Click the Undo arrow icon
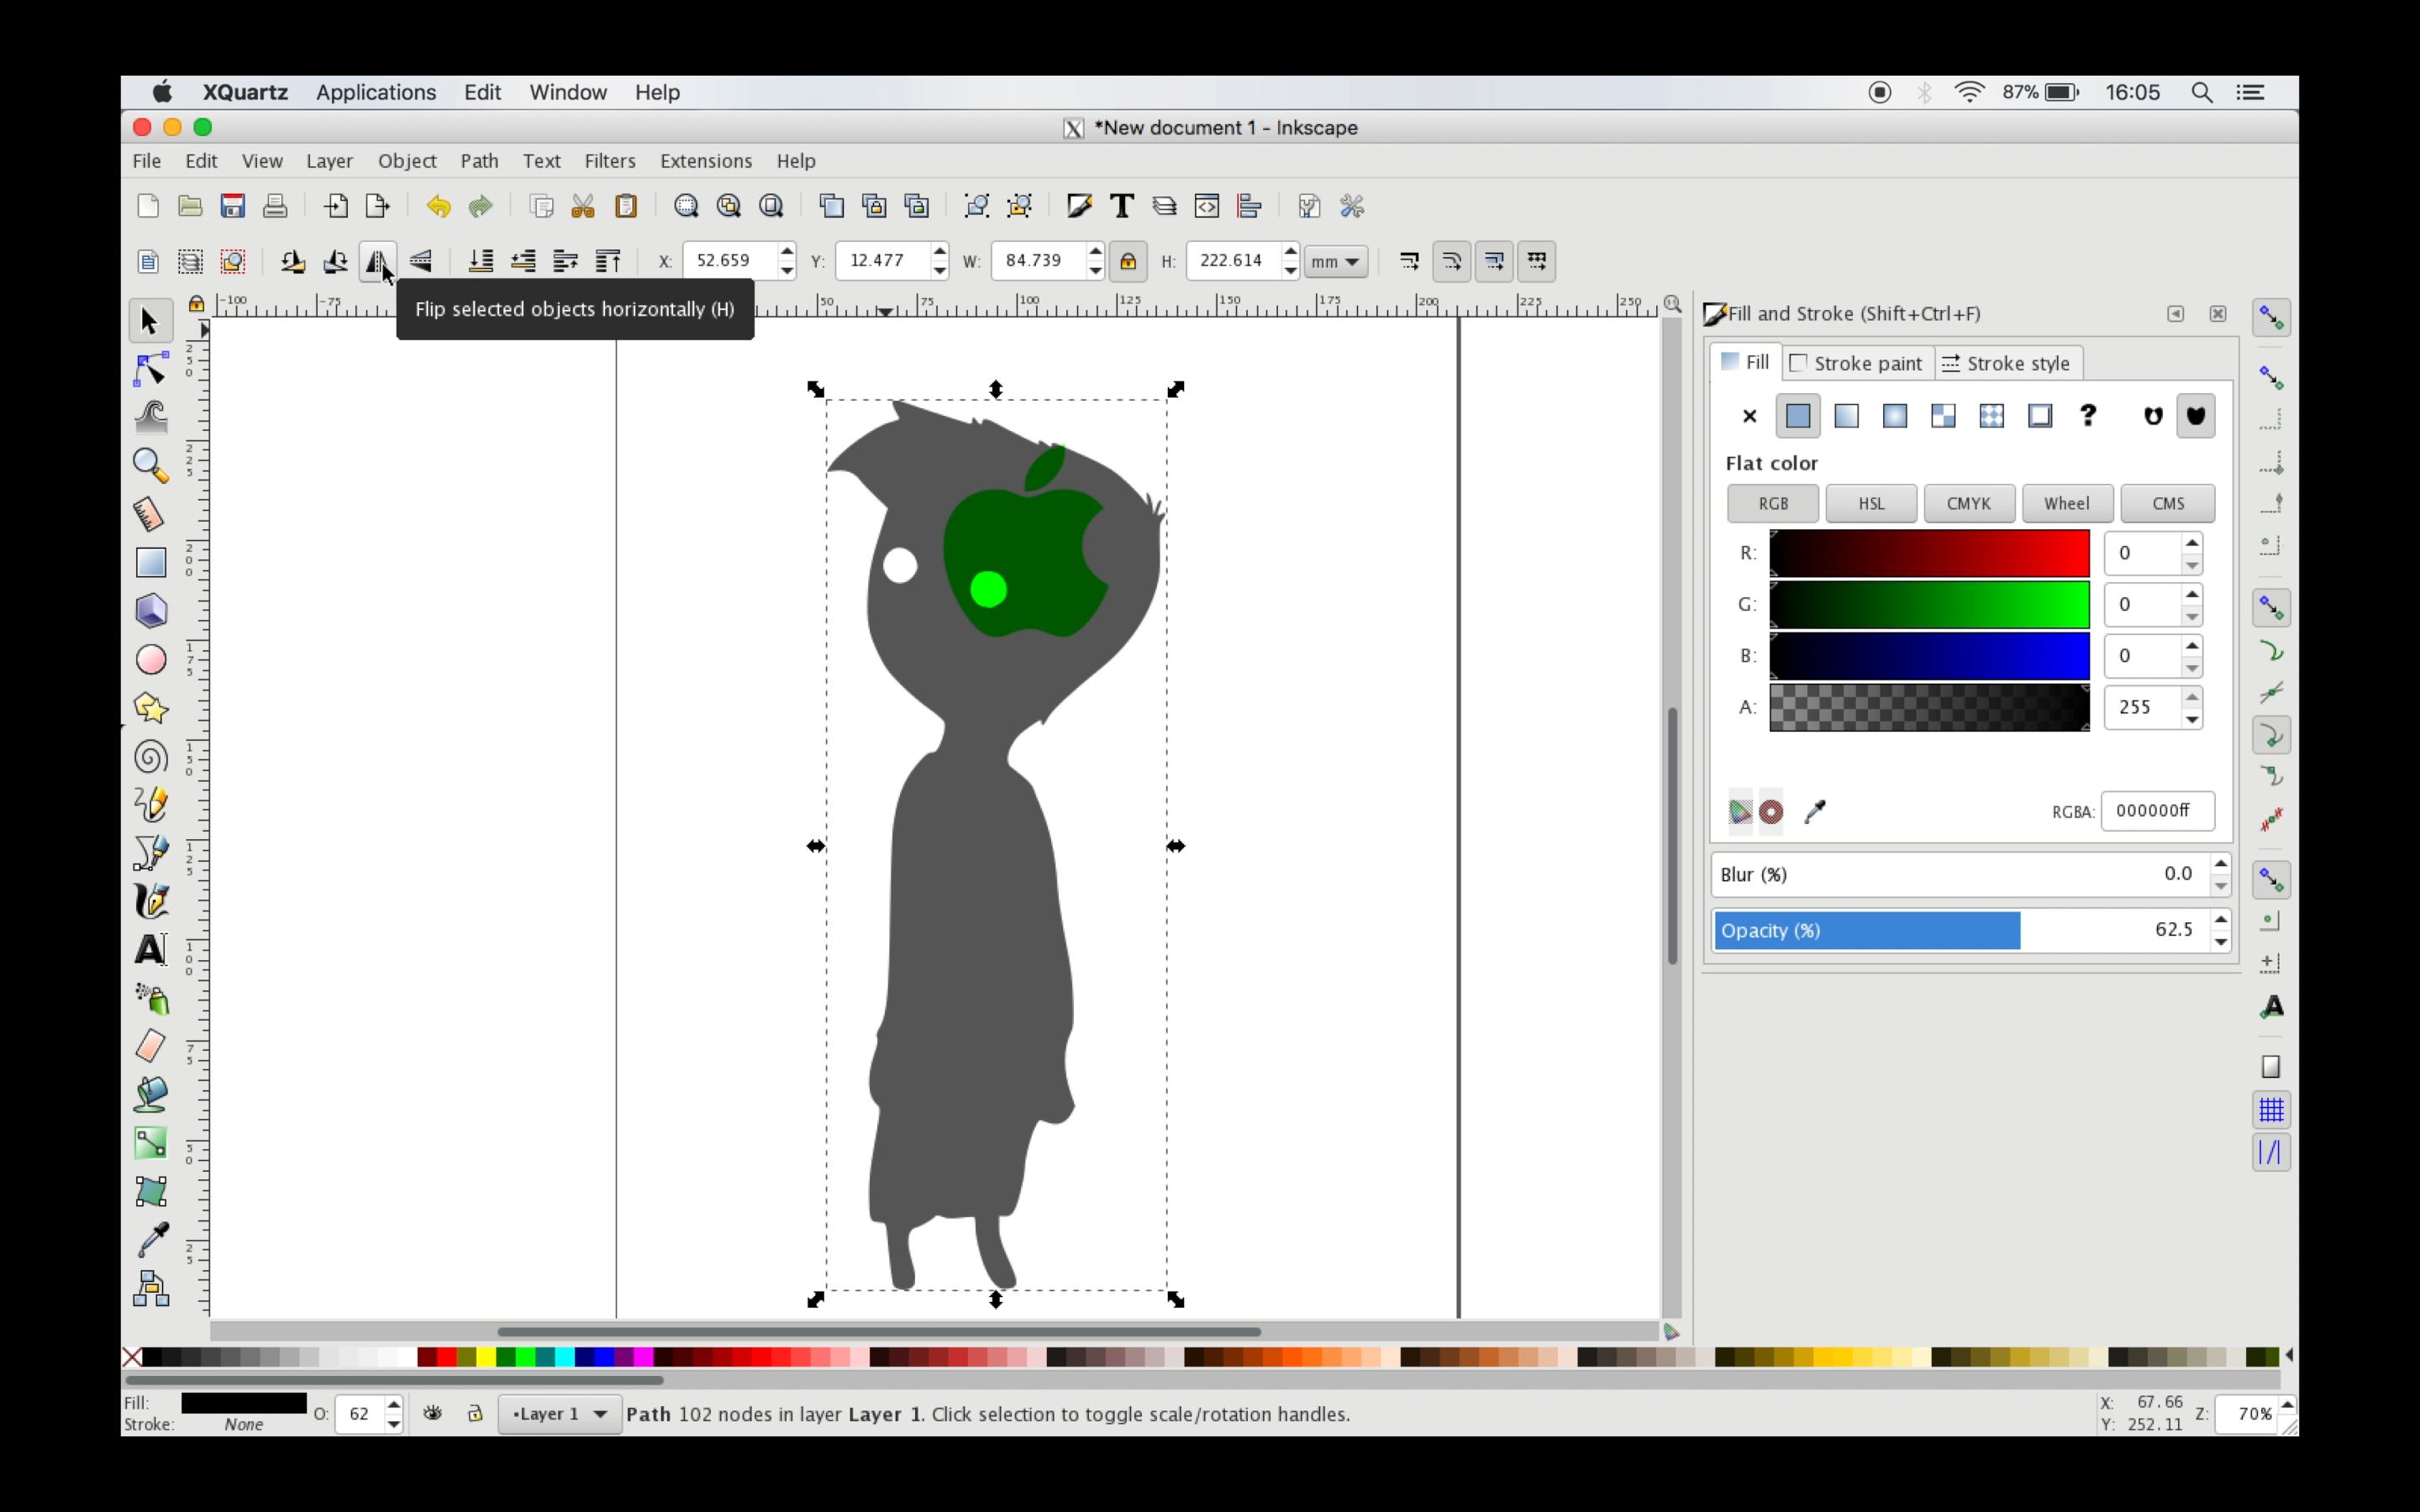 pos(438,206)
